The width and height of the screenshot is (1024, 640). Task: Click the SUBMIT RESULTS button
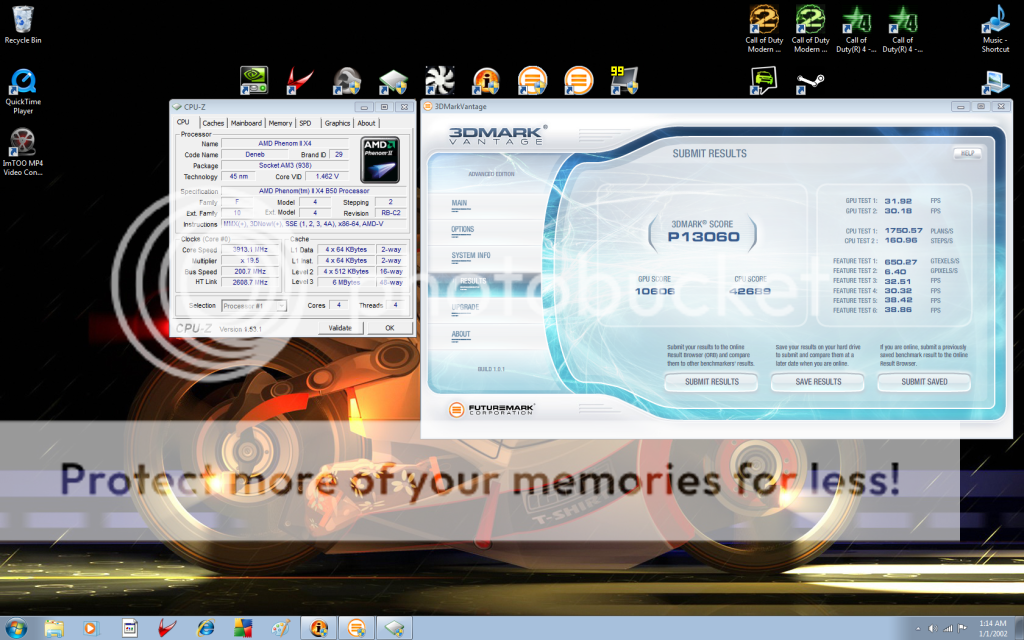click(x=712, y=382)
